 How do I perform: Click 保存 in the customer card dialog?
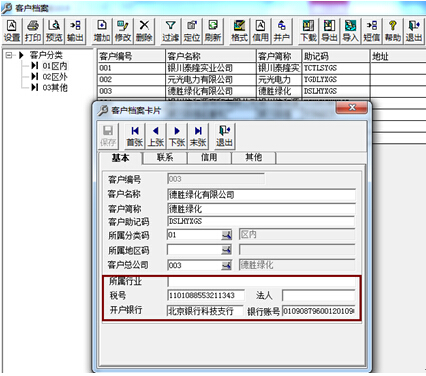click(x=108, y=136)
